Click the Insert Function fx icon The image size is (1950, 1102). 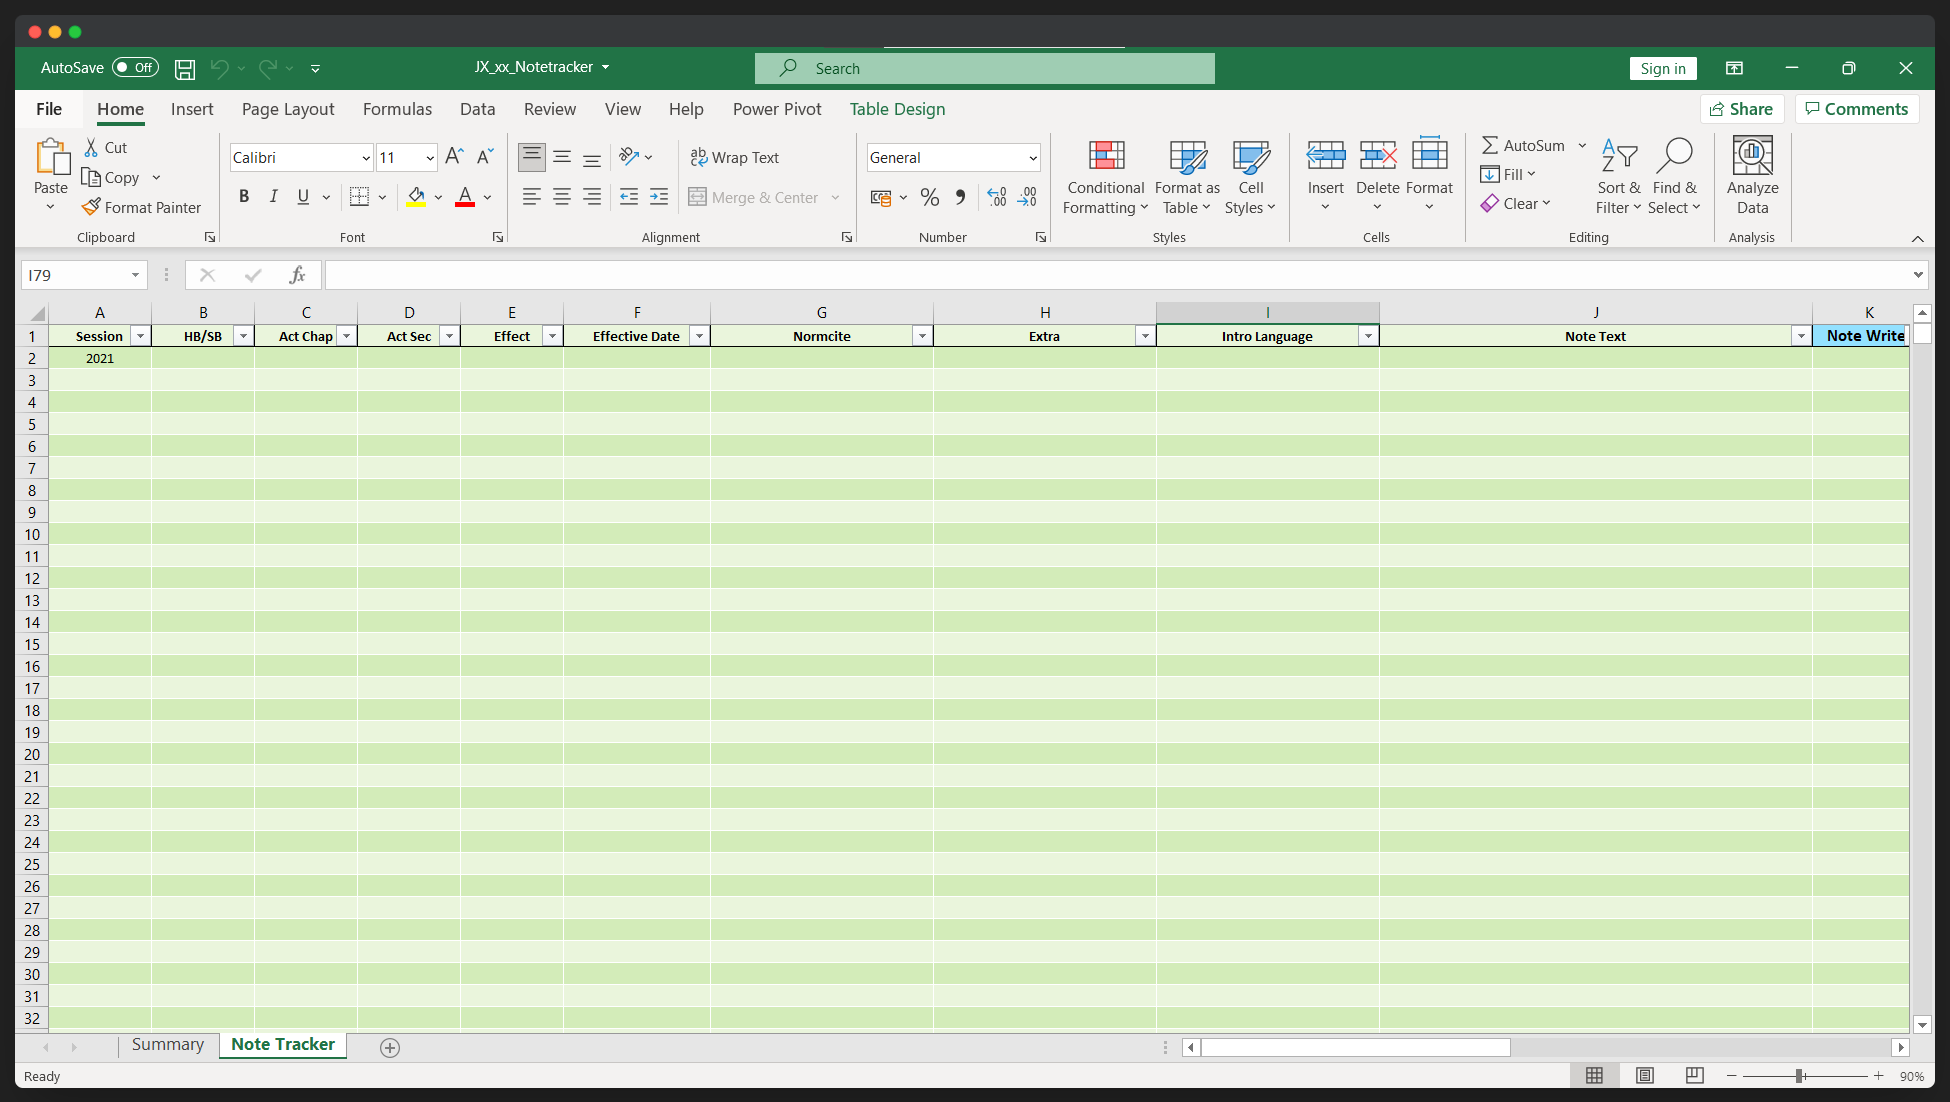click(297, 275)
